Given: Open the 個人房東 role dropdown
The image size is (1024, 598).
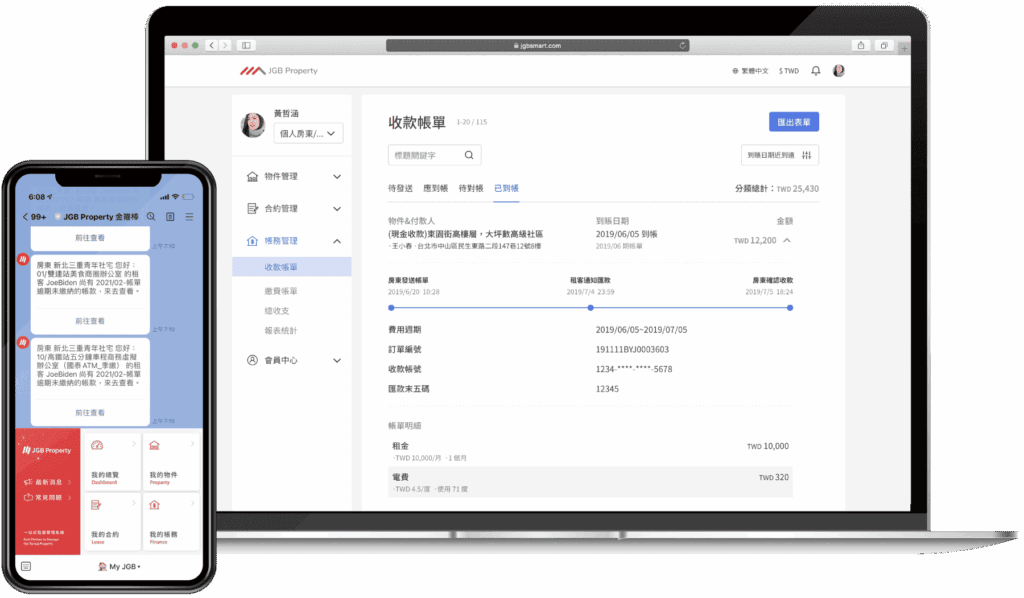Looking at the screenshot, I should [x=308, y=133].
